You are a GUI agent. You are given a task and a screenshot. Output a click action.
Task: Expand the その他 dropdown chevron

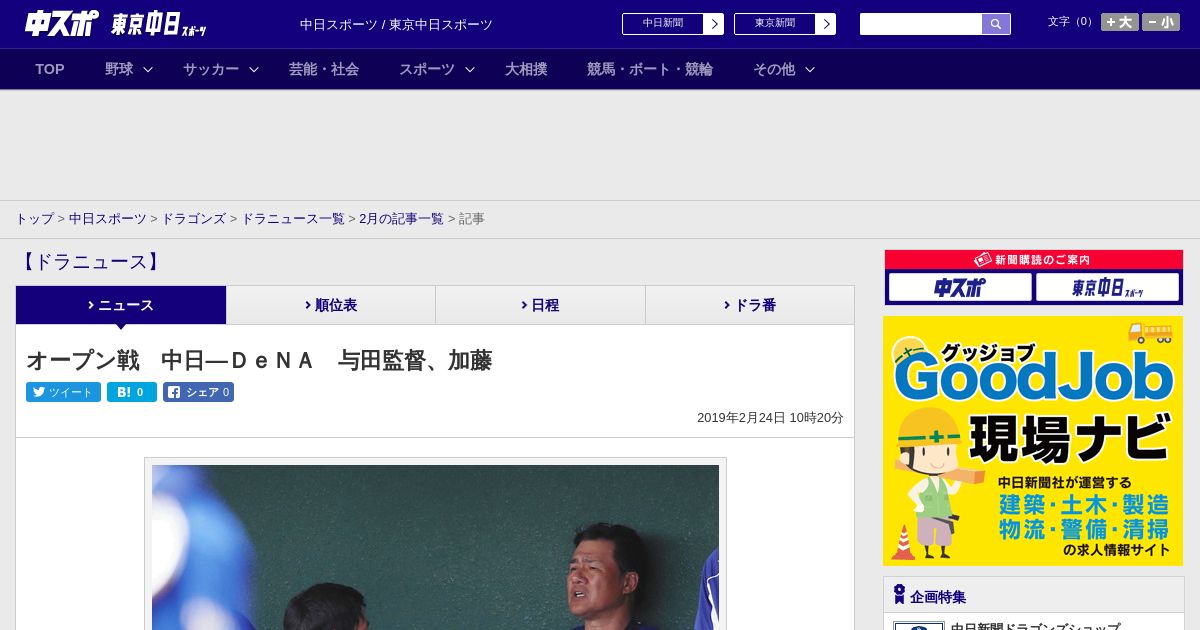(810, 69)
